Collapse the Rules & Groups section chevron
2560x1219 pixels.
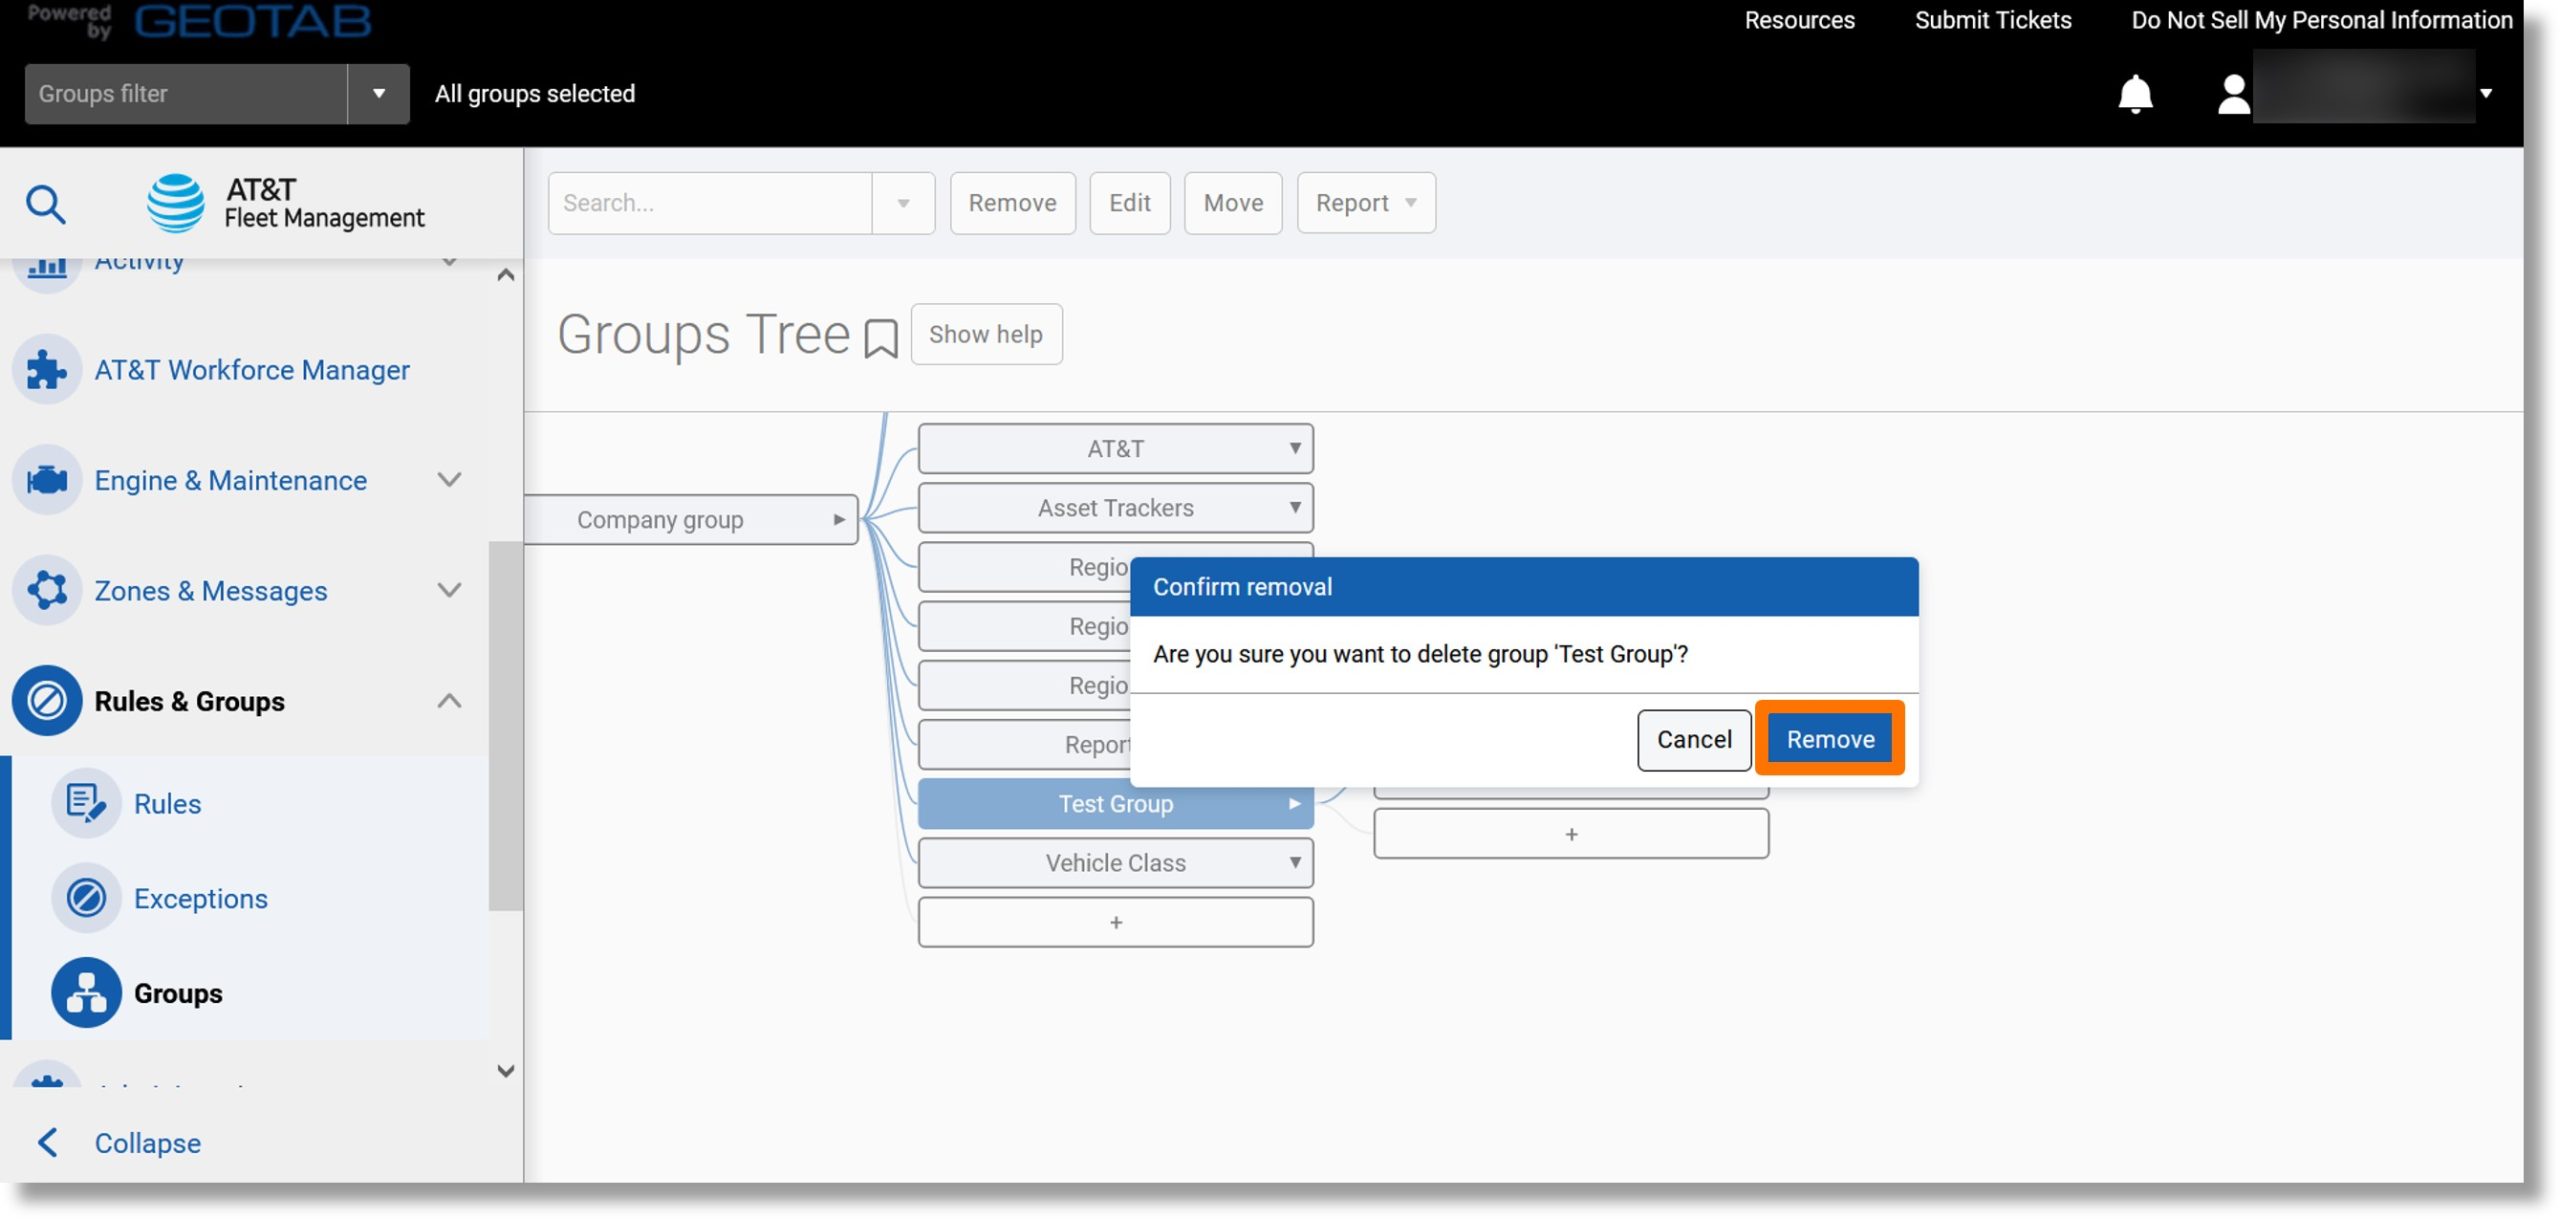coord(450,701)
